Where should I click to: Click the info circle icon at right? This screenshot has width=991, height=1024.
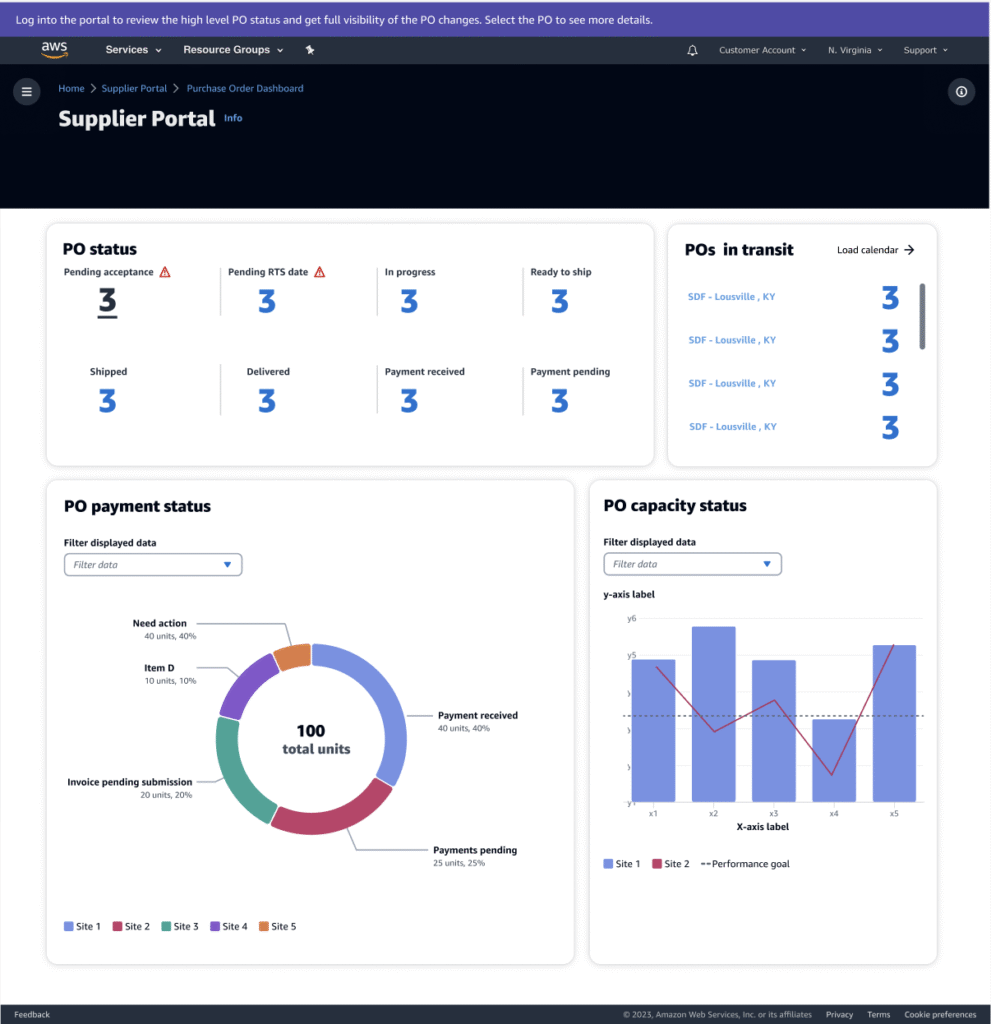pyautogui.click(x=961, y=92)
